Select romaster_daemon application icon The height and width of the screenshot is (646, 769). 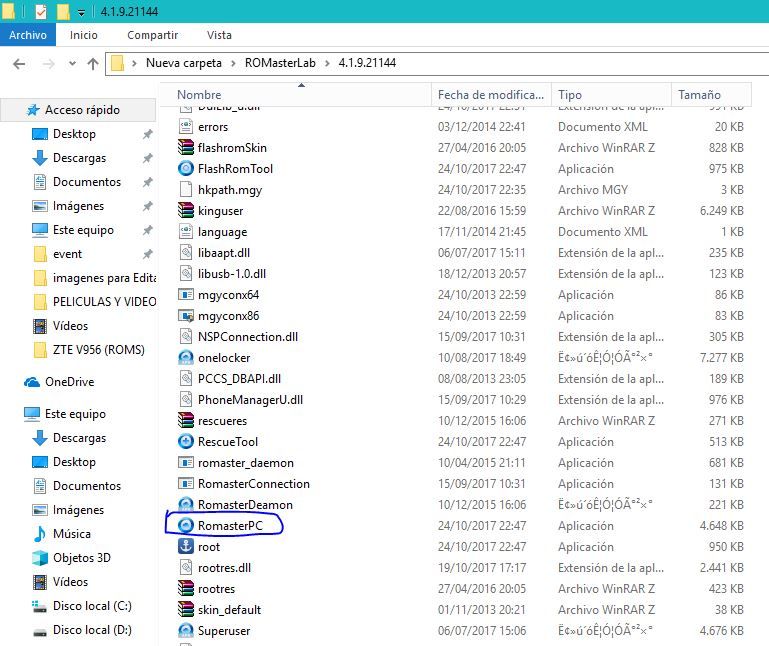point(185,463)
